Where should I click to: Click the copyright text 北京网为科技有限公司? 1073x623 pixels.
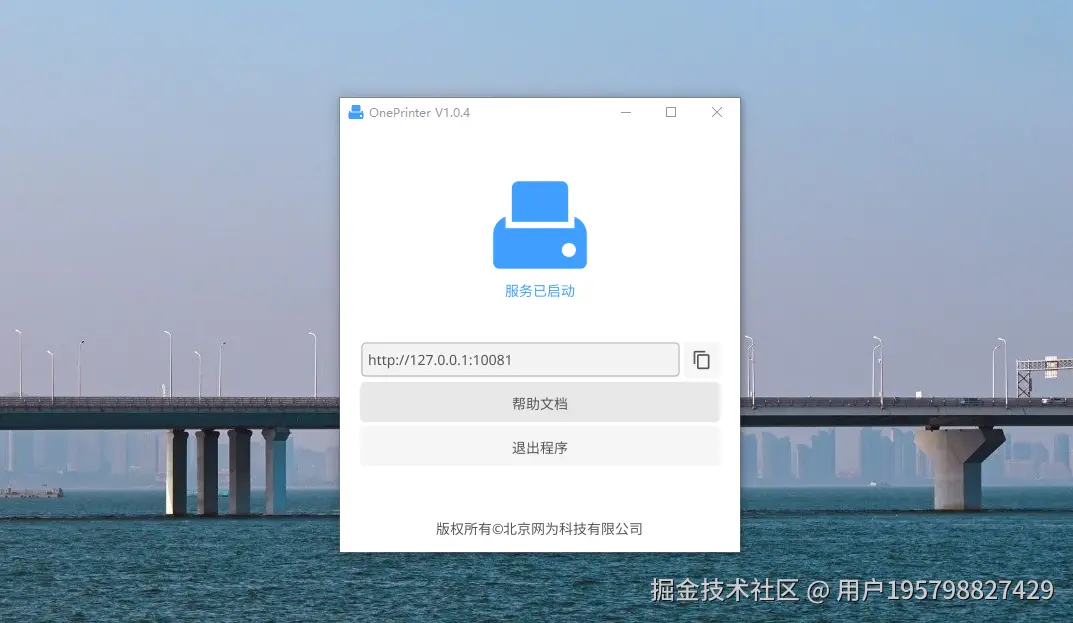pyautogui.click(x=540, y=529)
